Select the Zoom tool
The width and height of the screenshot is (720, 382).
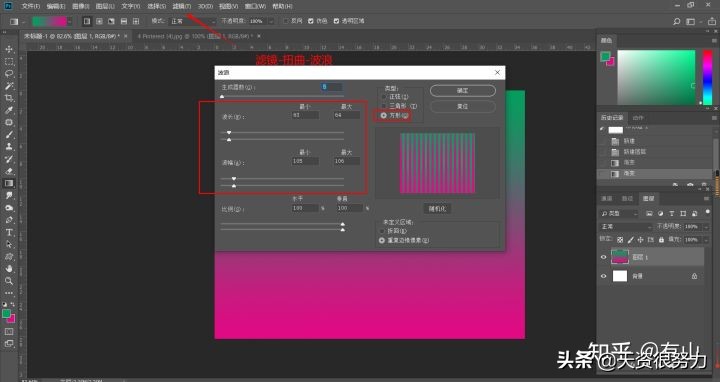coord(9,281)
